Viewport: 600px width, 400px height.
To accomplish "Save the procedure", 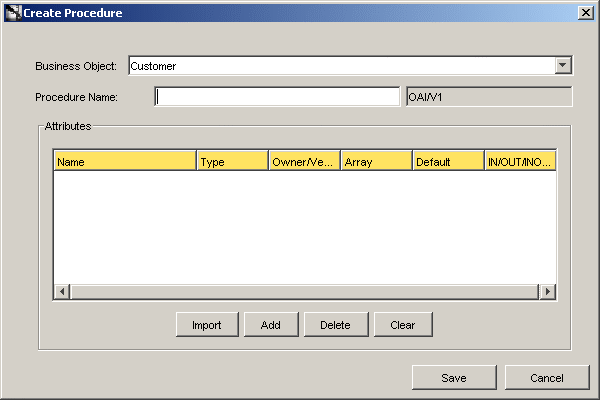I will [454, 377].
